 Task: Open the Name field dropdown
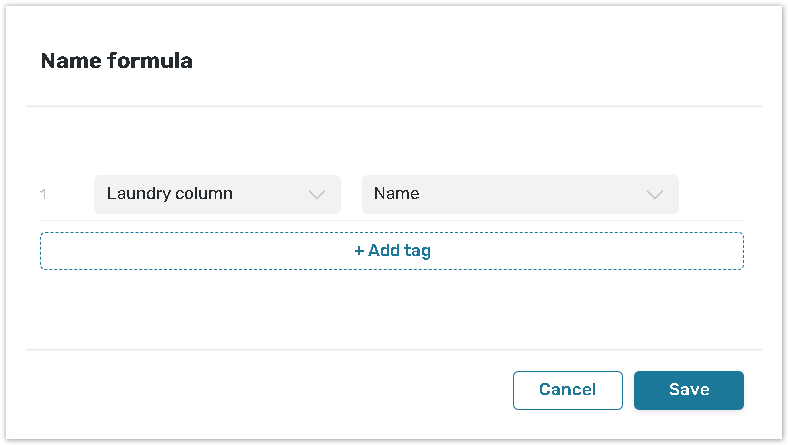coord(520,194)
